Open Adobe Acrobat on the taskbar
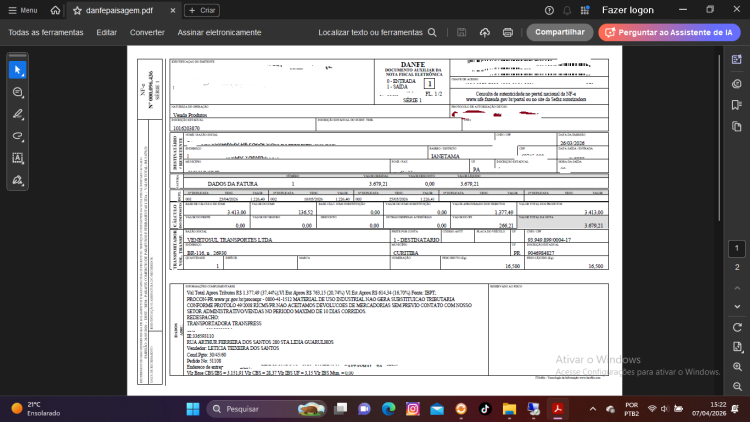Image resolution: width=750 pixels, height=422 pixels. (558, 409)
